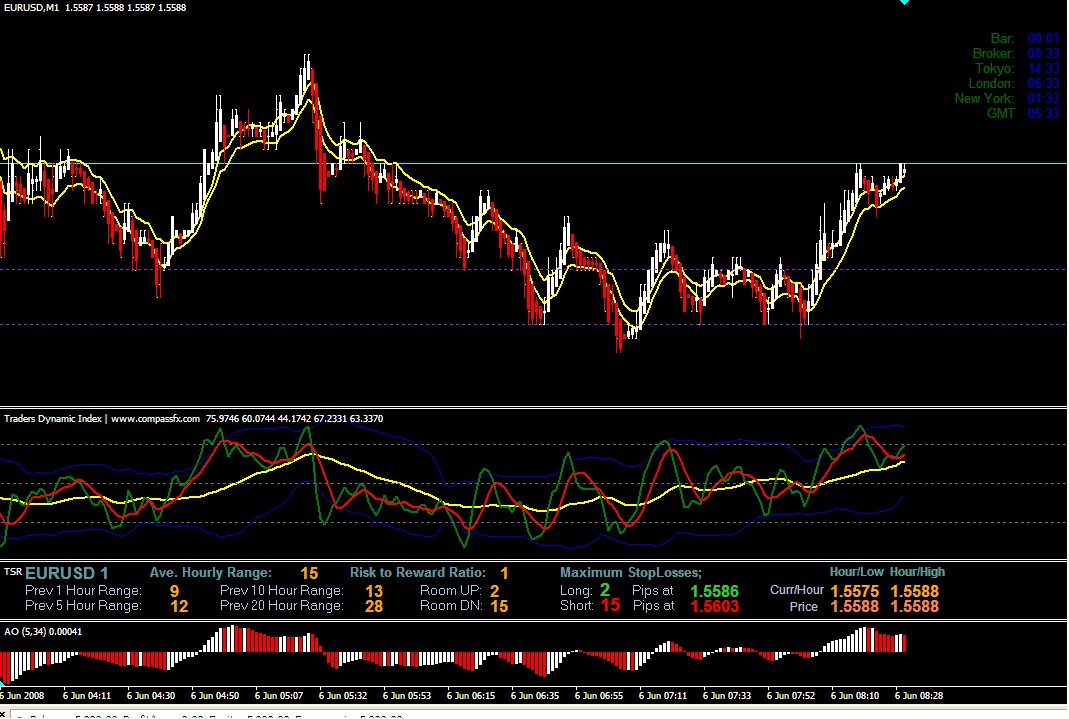Click the GMT time 05:33
Screen dimensions: 1069x719
click(x=1043, y=114)
